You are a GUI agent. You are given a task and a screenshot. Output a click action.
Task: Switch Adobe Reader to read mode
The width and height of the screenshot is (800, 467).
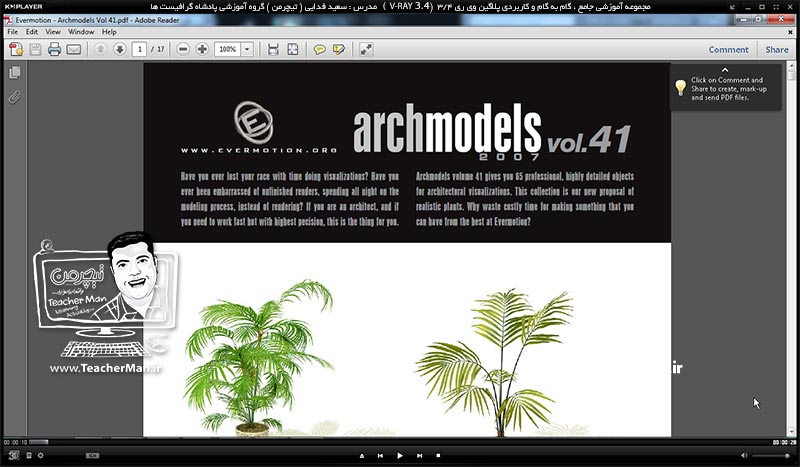point(366,49)
